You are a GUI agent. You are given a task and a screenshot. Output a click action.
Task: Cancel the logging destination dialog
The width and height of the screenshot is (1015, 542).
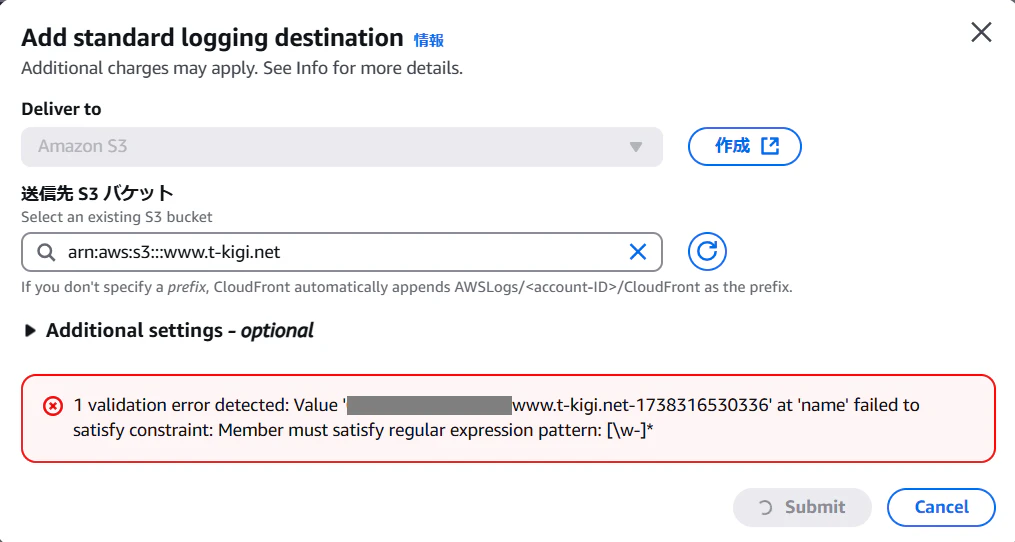tap(940, 507)
